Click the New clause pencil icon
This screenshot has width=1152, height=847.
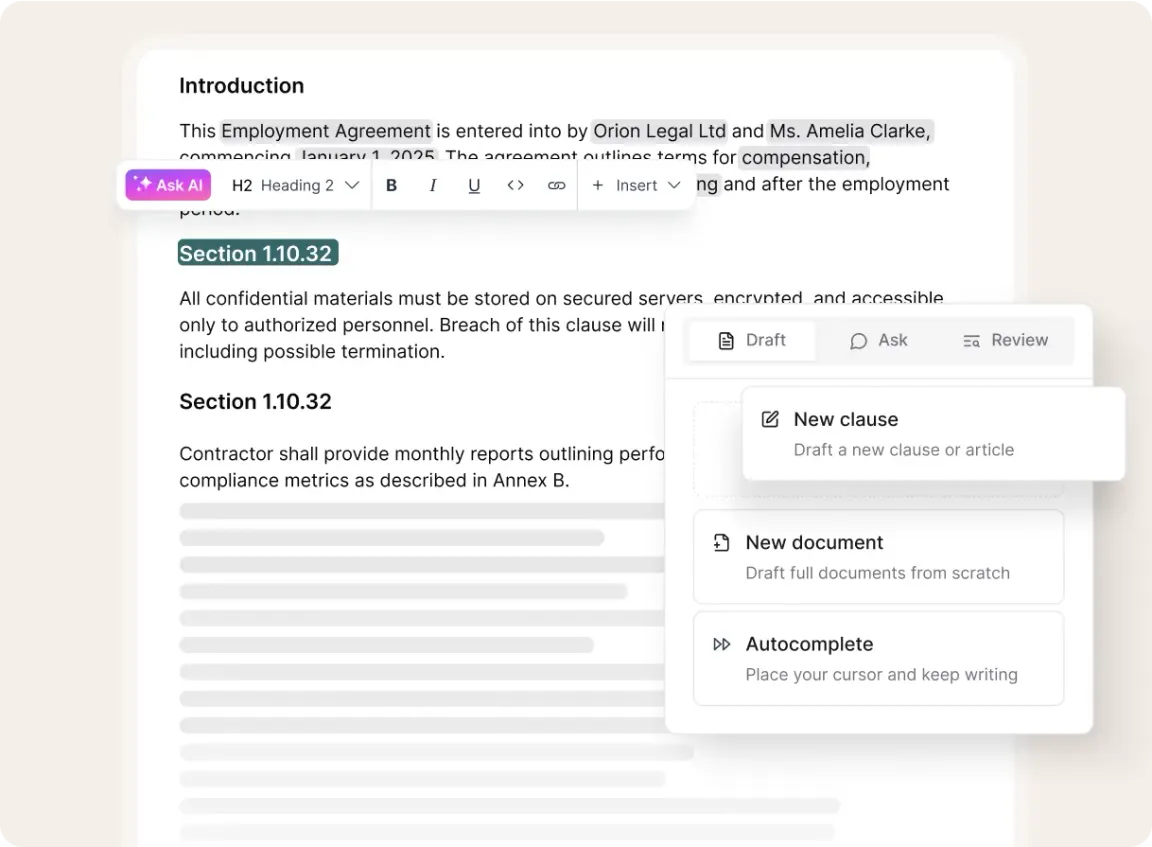[770, 419]
